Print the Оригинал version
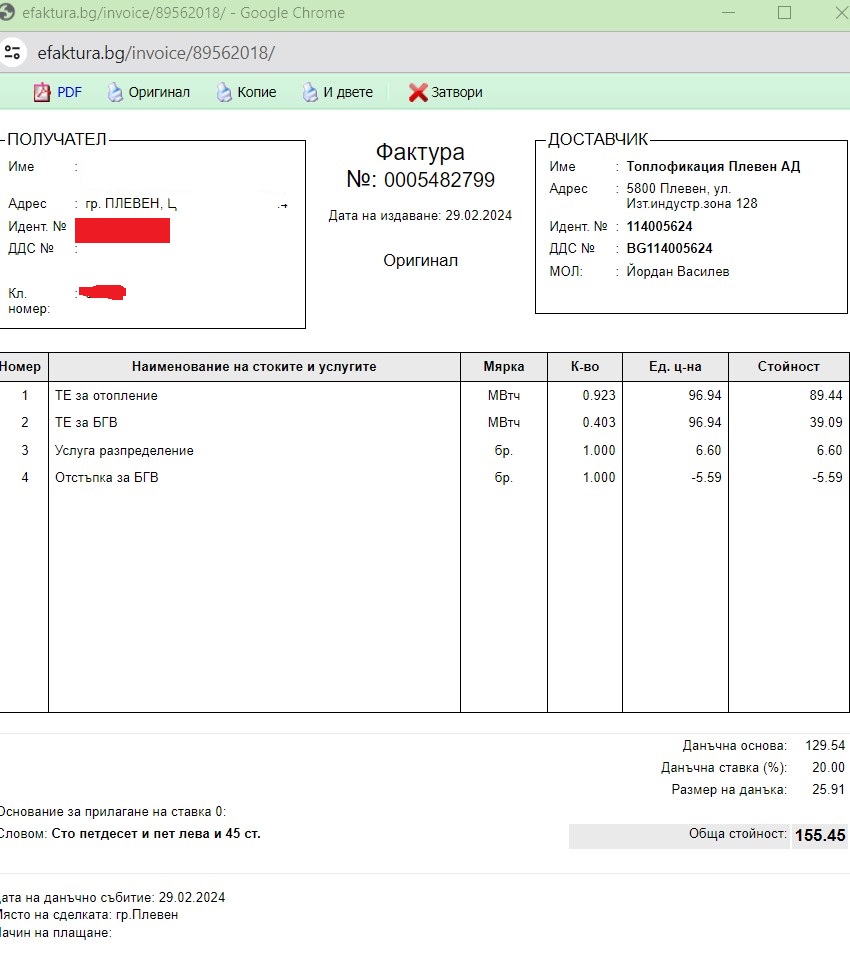Viewport: 850px width, 955px height. click(158, 92)
